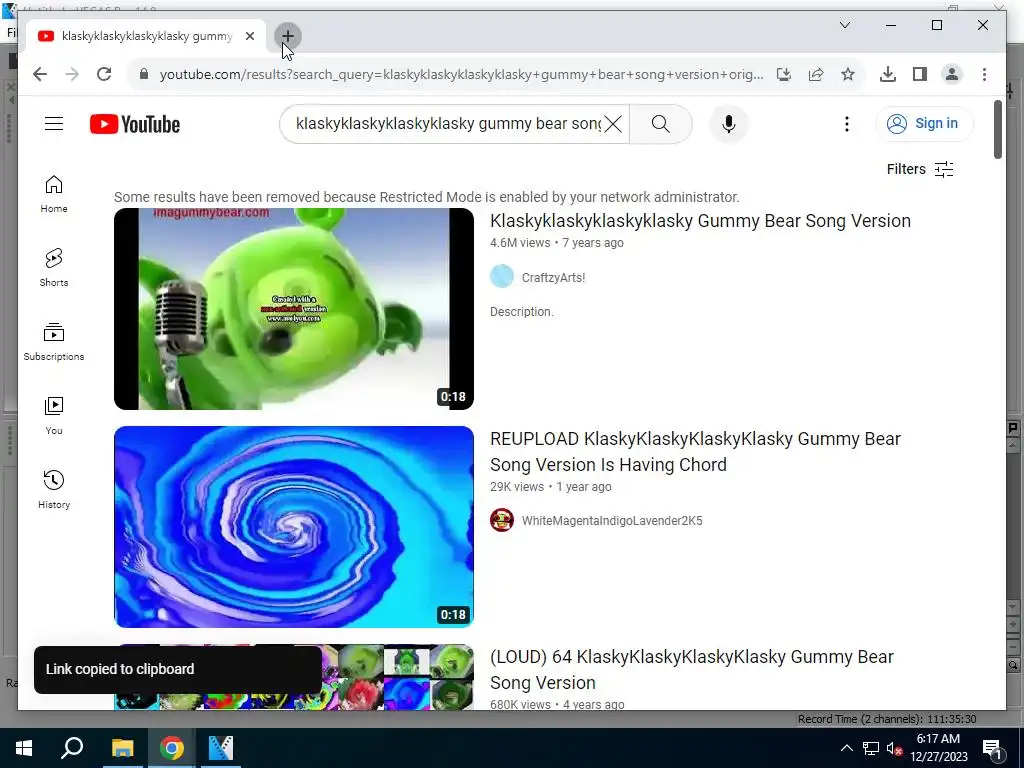1024x768 pixels.
Task: Install YouTube app icon in address bar
Action: 784,74
